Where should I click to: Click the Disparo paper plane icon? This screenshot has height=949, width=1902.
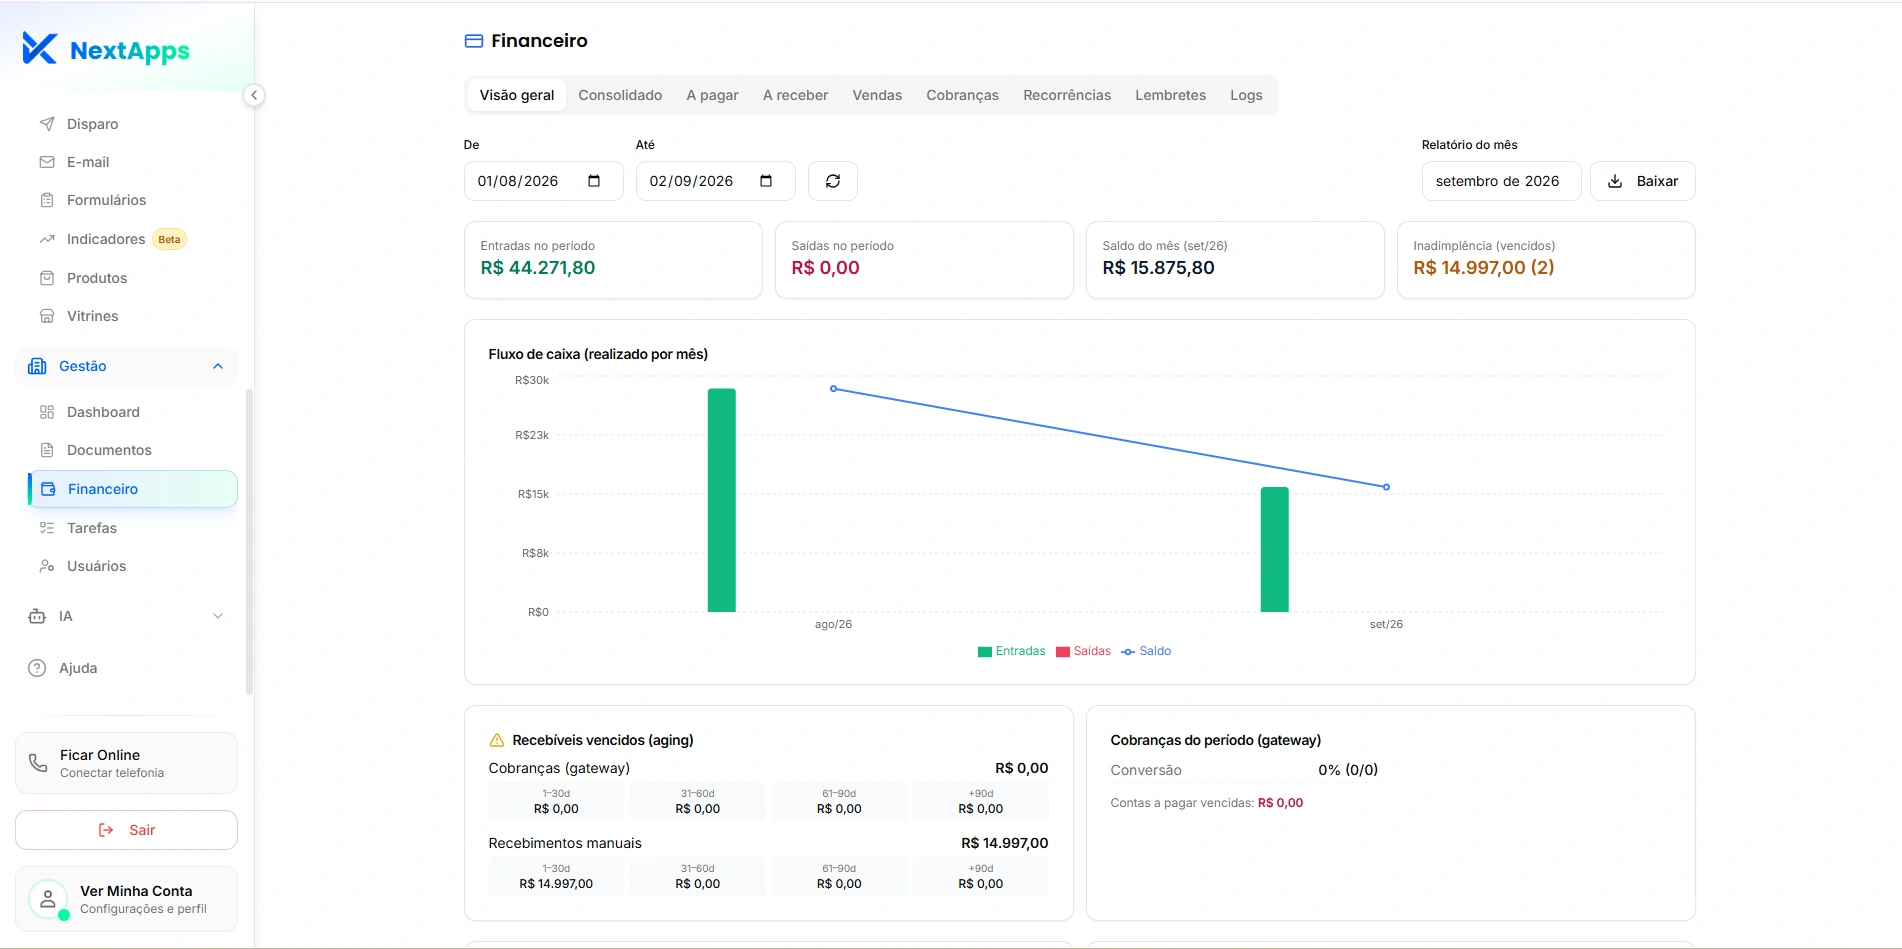pyautogui.click(x=47, y=124)
